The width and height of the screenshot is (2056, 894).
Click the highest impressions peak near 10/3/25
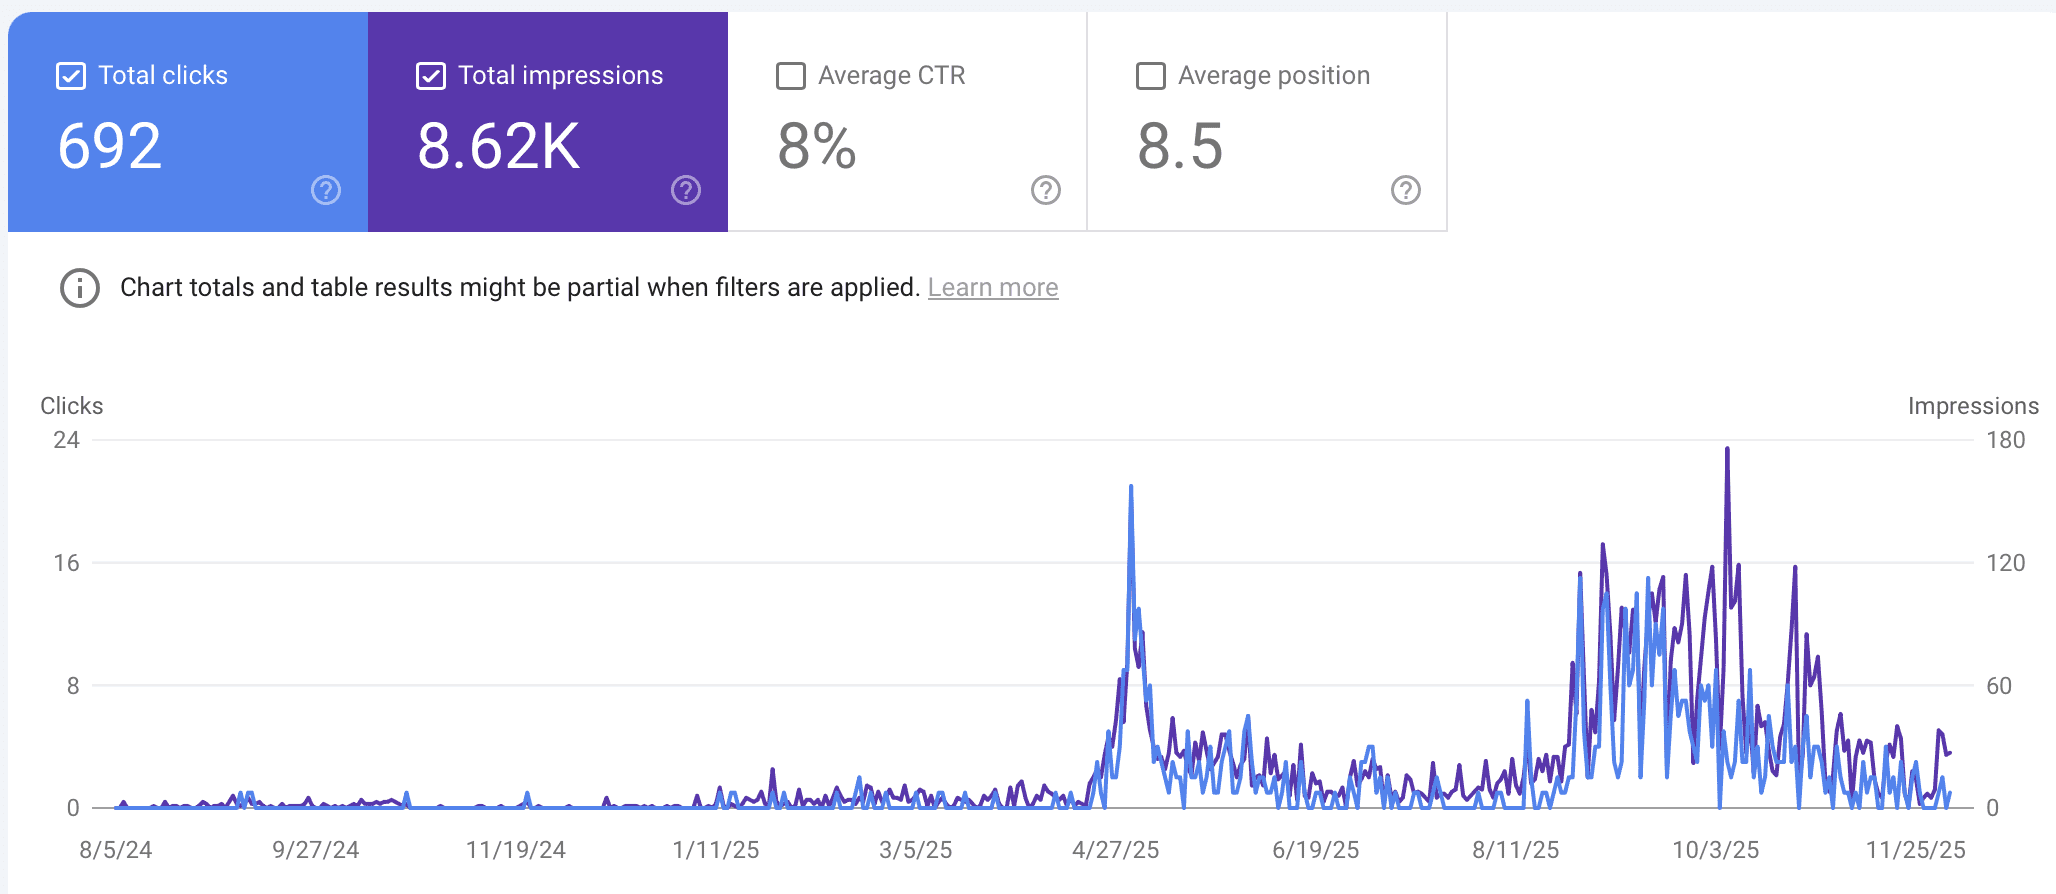[x=1727, y=450]
